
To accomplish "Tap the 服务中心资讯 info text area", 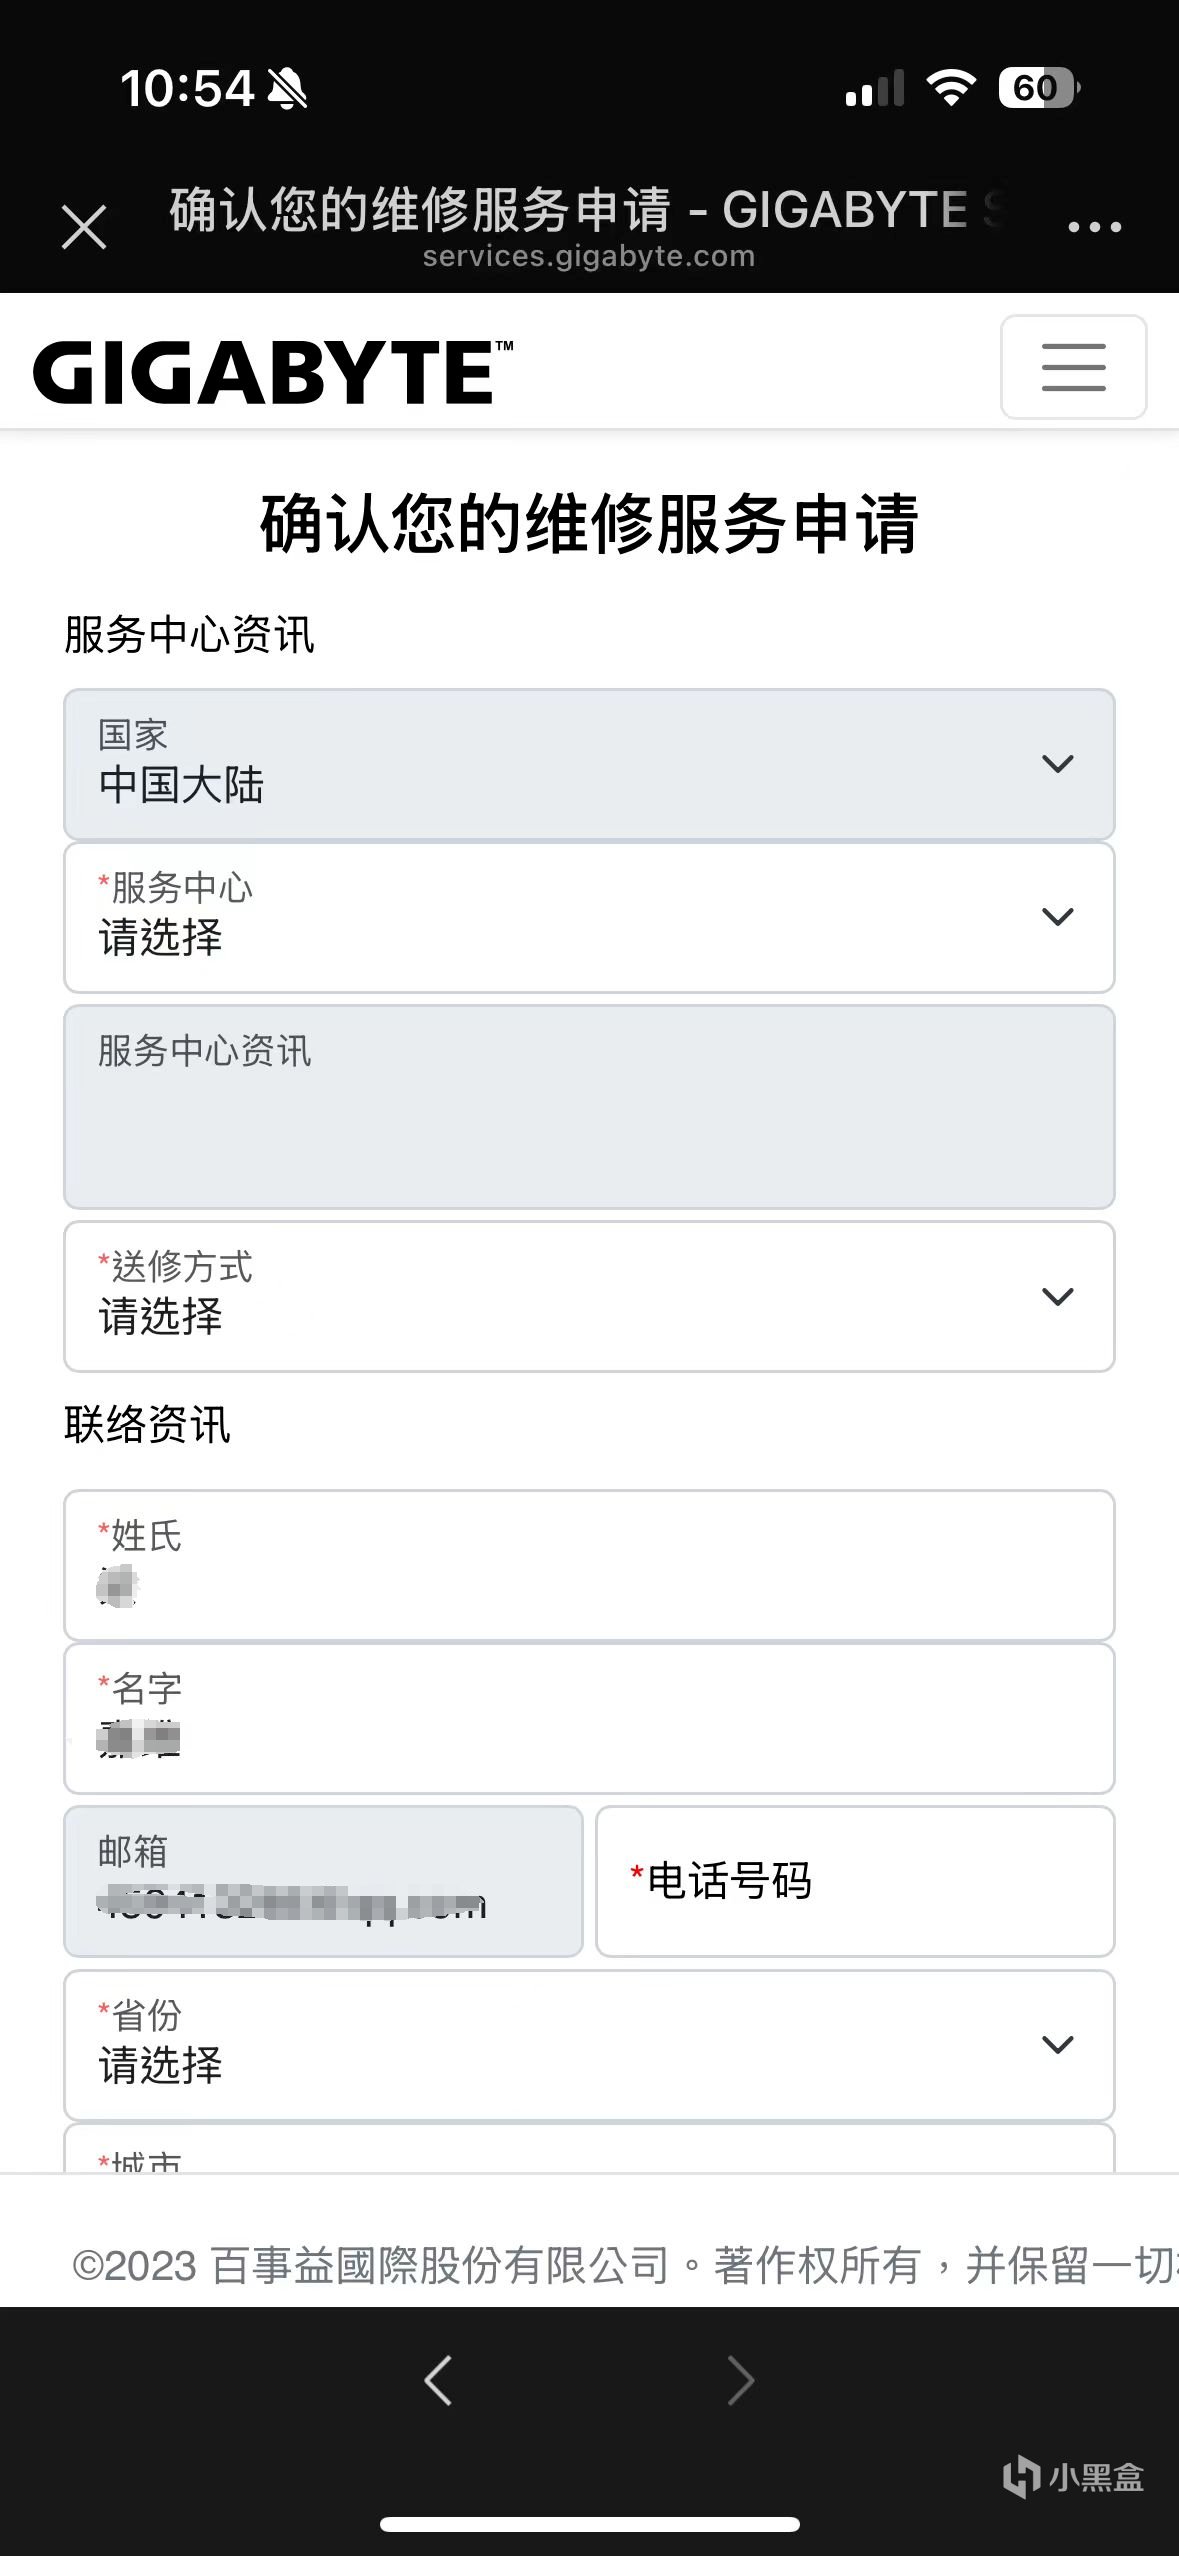I will [589, 1107].
